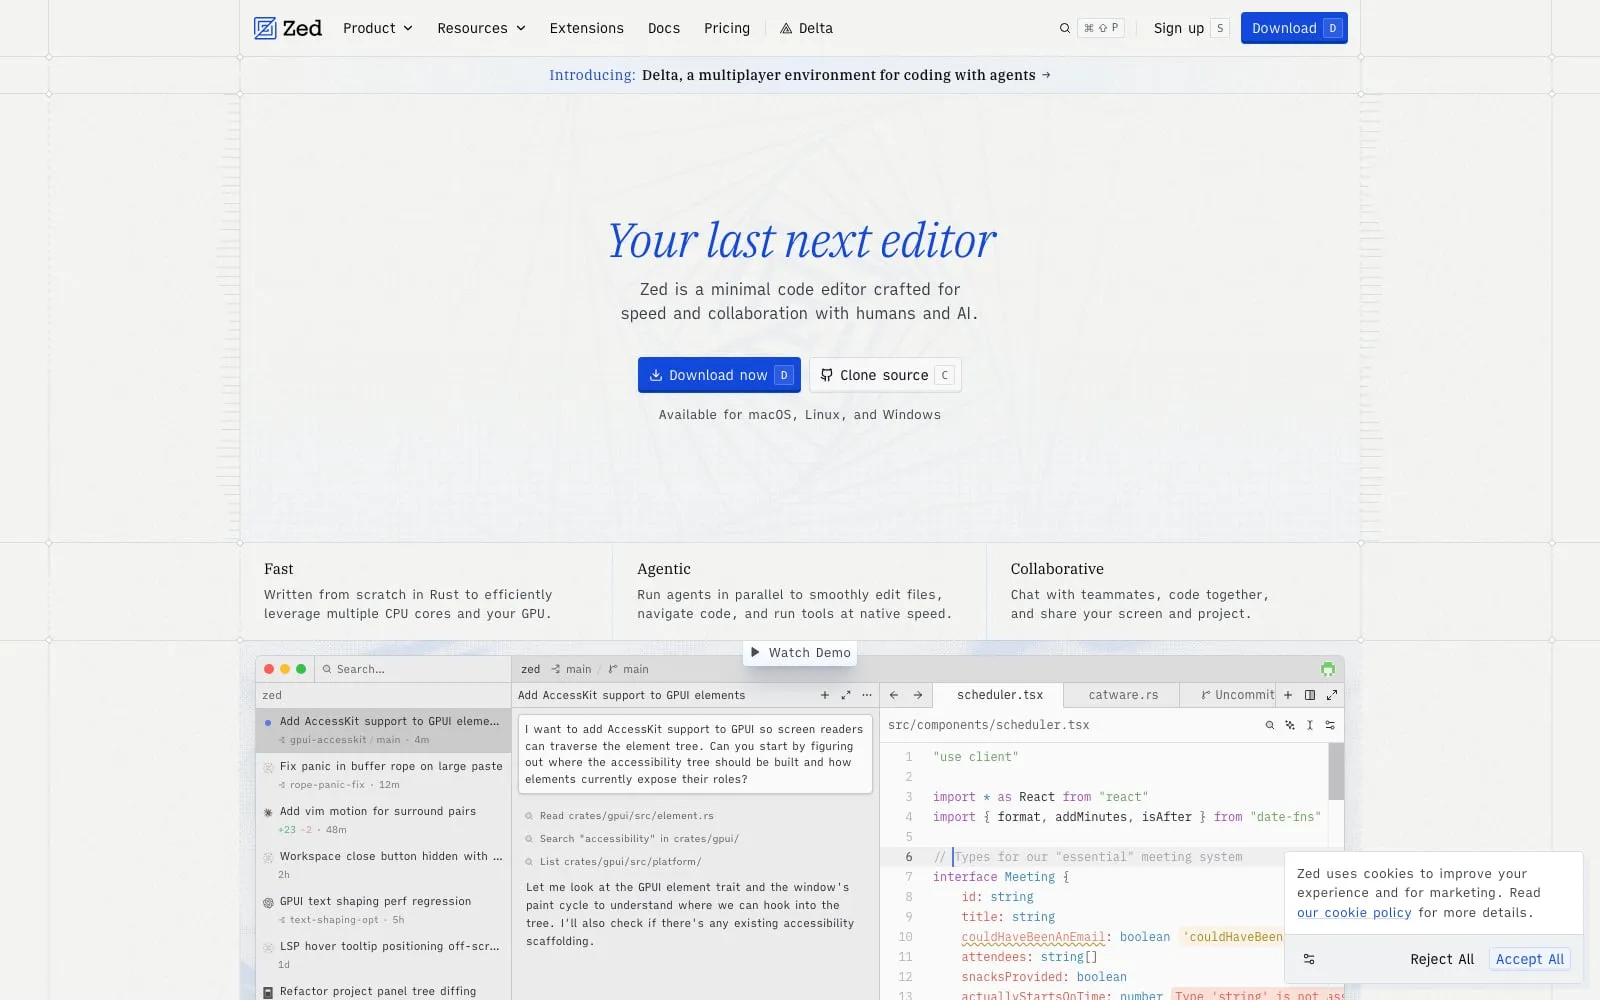Click the split pane icon in editor tab bar
Viewport: 1600px width, 1000px height.
[1310, 695]
